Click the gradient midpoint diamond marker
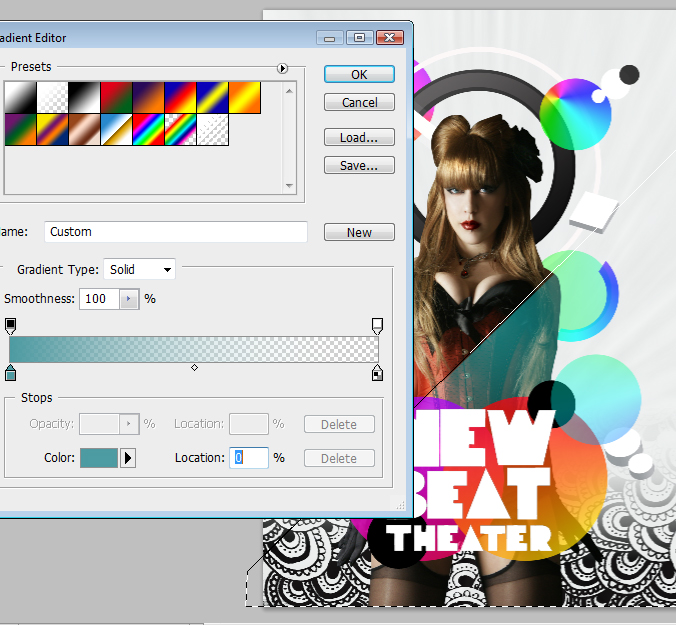This screenshot has width=676, height=625. click(x=194, y=368)
